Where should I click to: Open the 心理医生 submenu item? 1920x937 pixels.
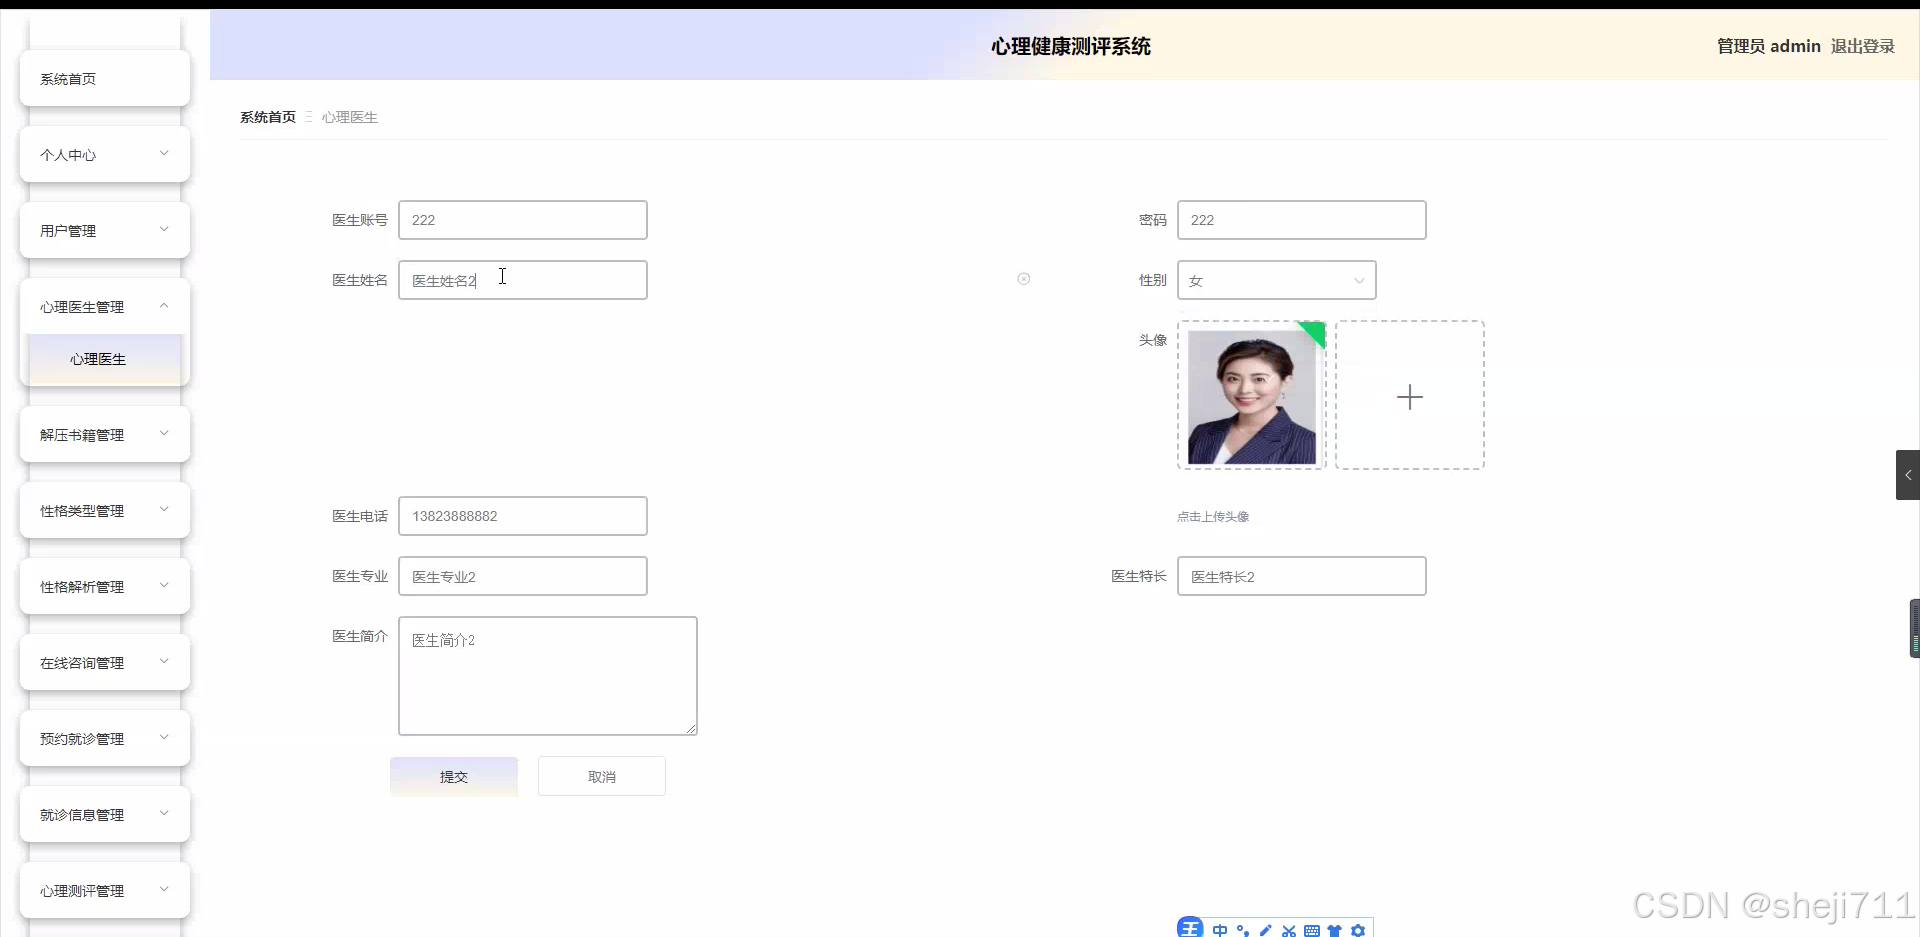[98, 359]
